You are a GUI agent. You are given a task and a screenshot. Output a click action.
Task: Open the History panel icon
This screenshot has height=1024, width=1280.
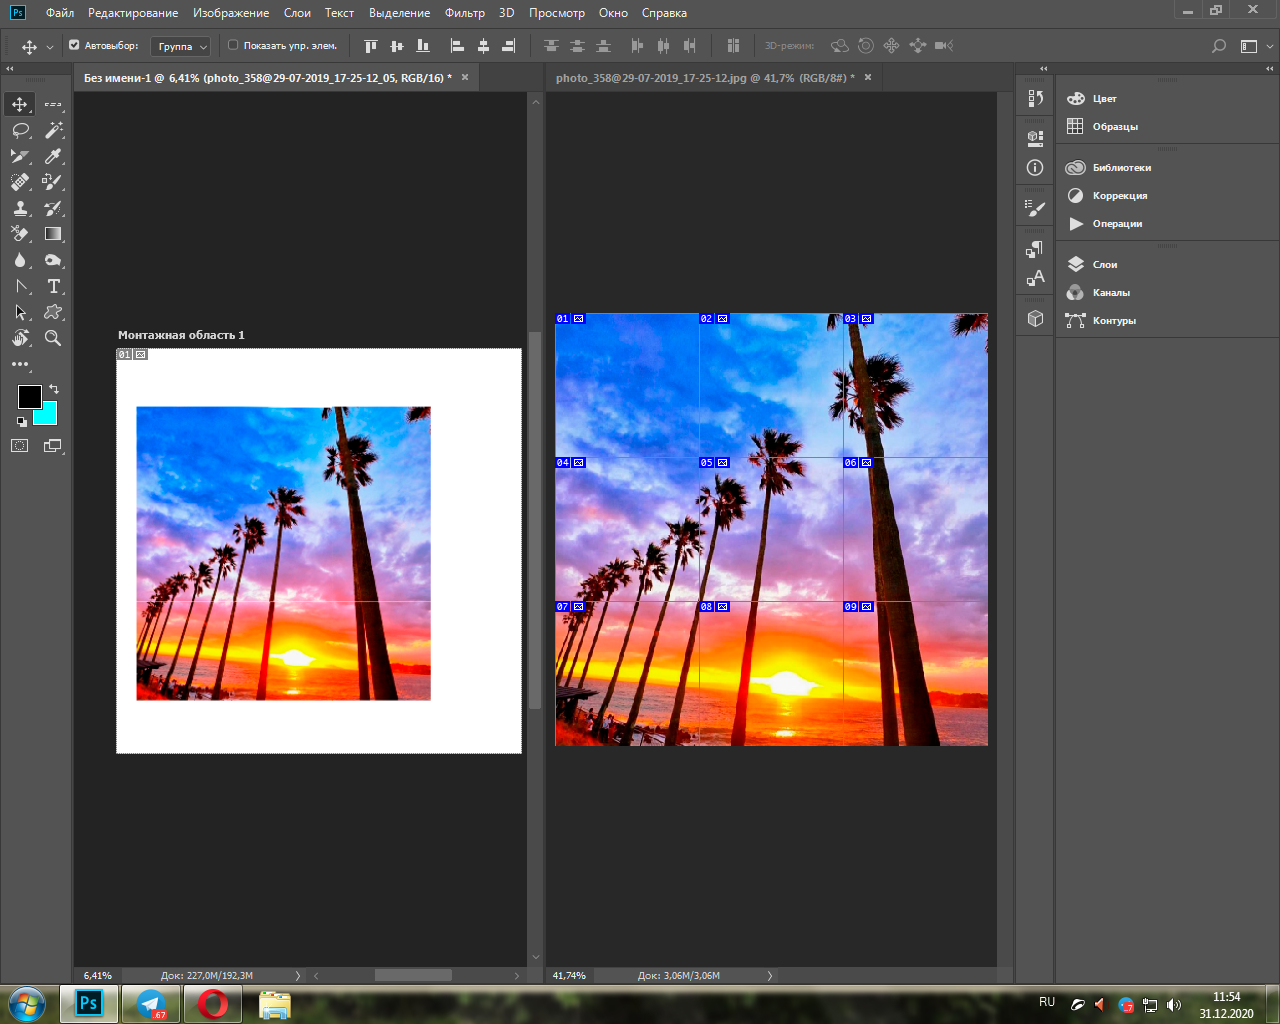point(1035,98)
